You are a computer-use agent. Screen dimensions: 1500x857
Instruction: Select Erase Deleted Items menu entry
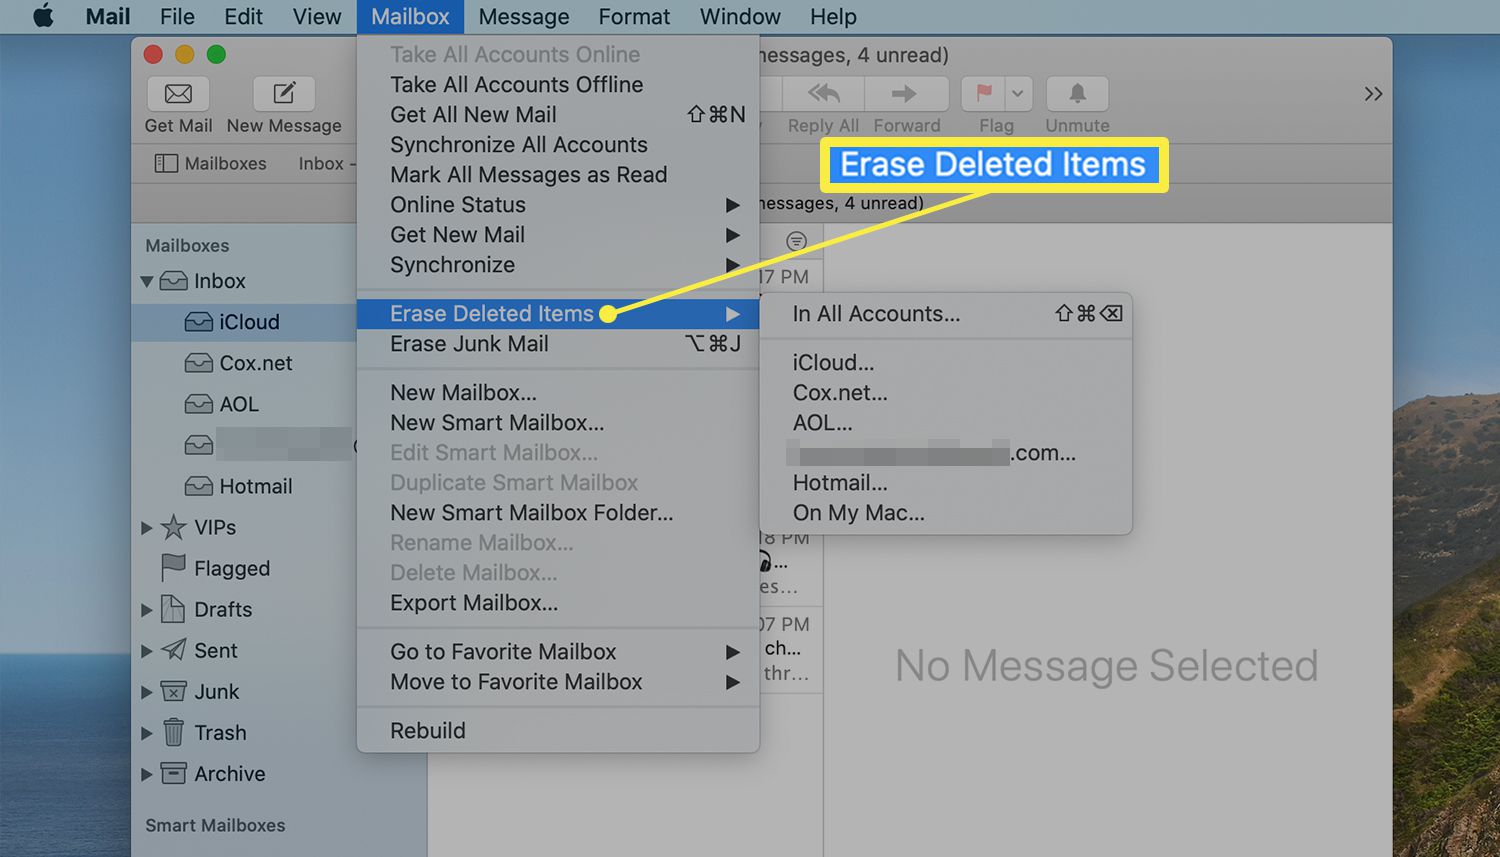tap(558, 314)
